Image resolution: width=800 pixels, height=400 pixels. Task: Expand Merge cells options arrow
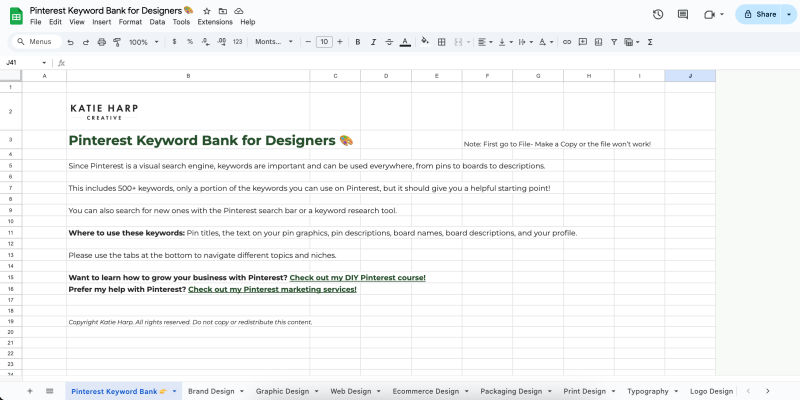[468, 42]
